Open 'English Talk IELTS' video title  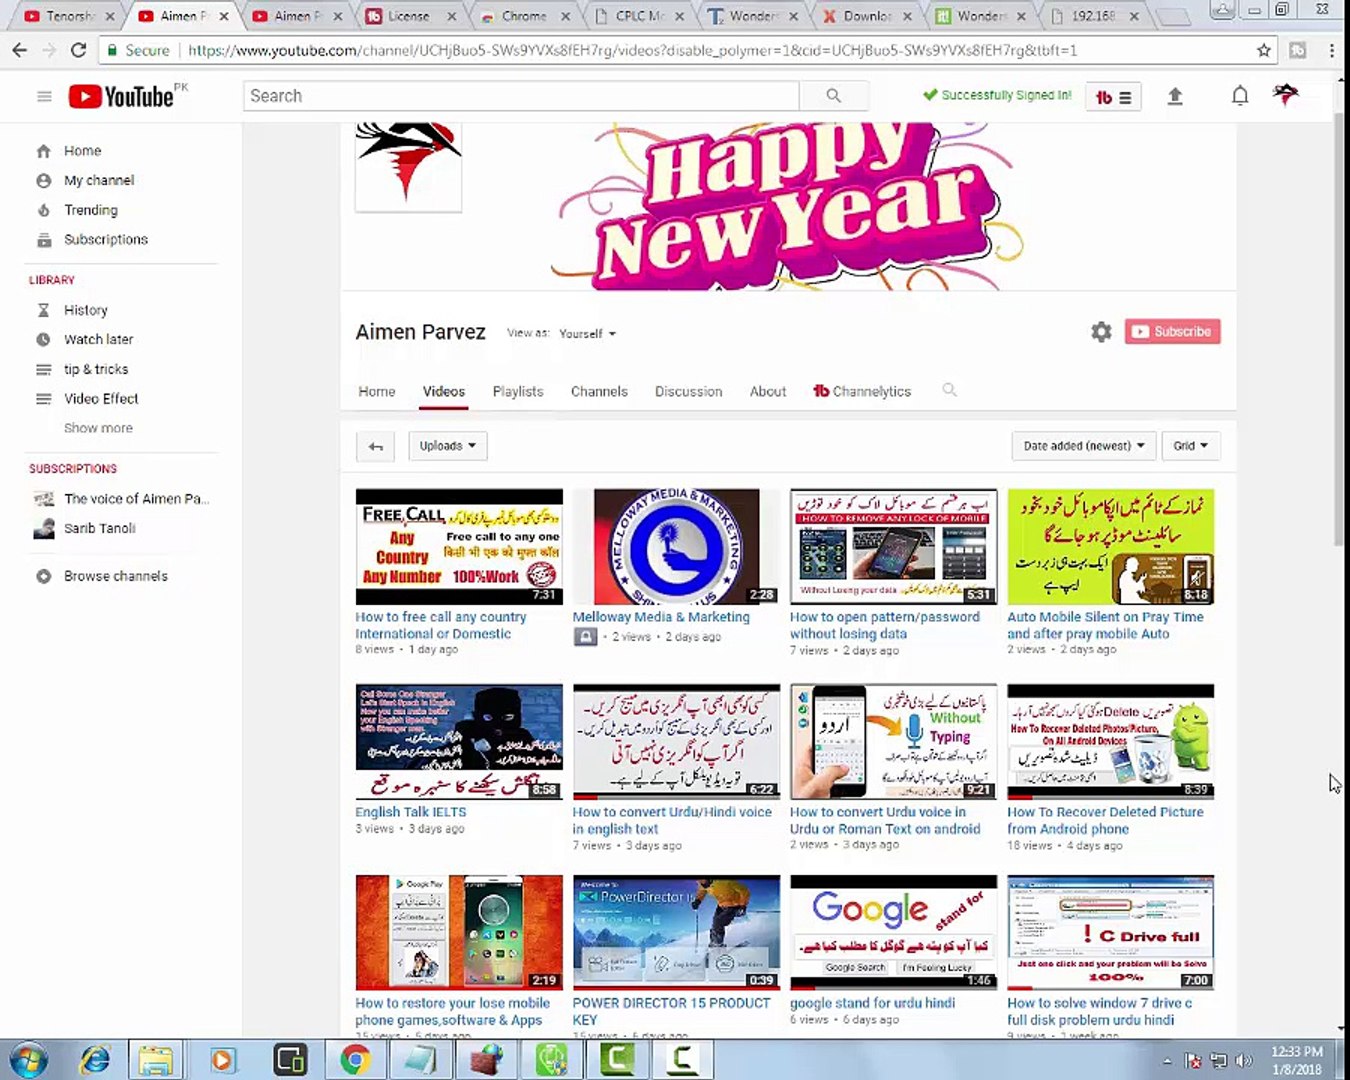tap(411, 812)
